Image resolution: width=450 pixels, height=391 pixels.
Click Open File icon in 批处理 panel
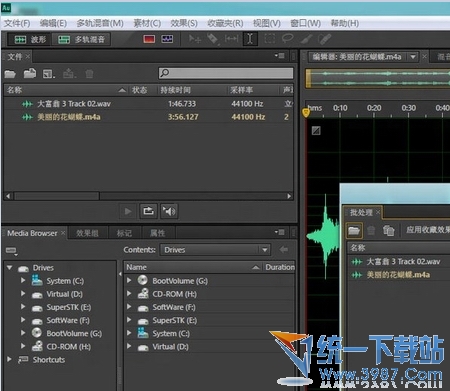[354, 230]
